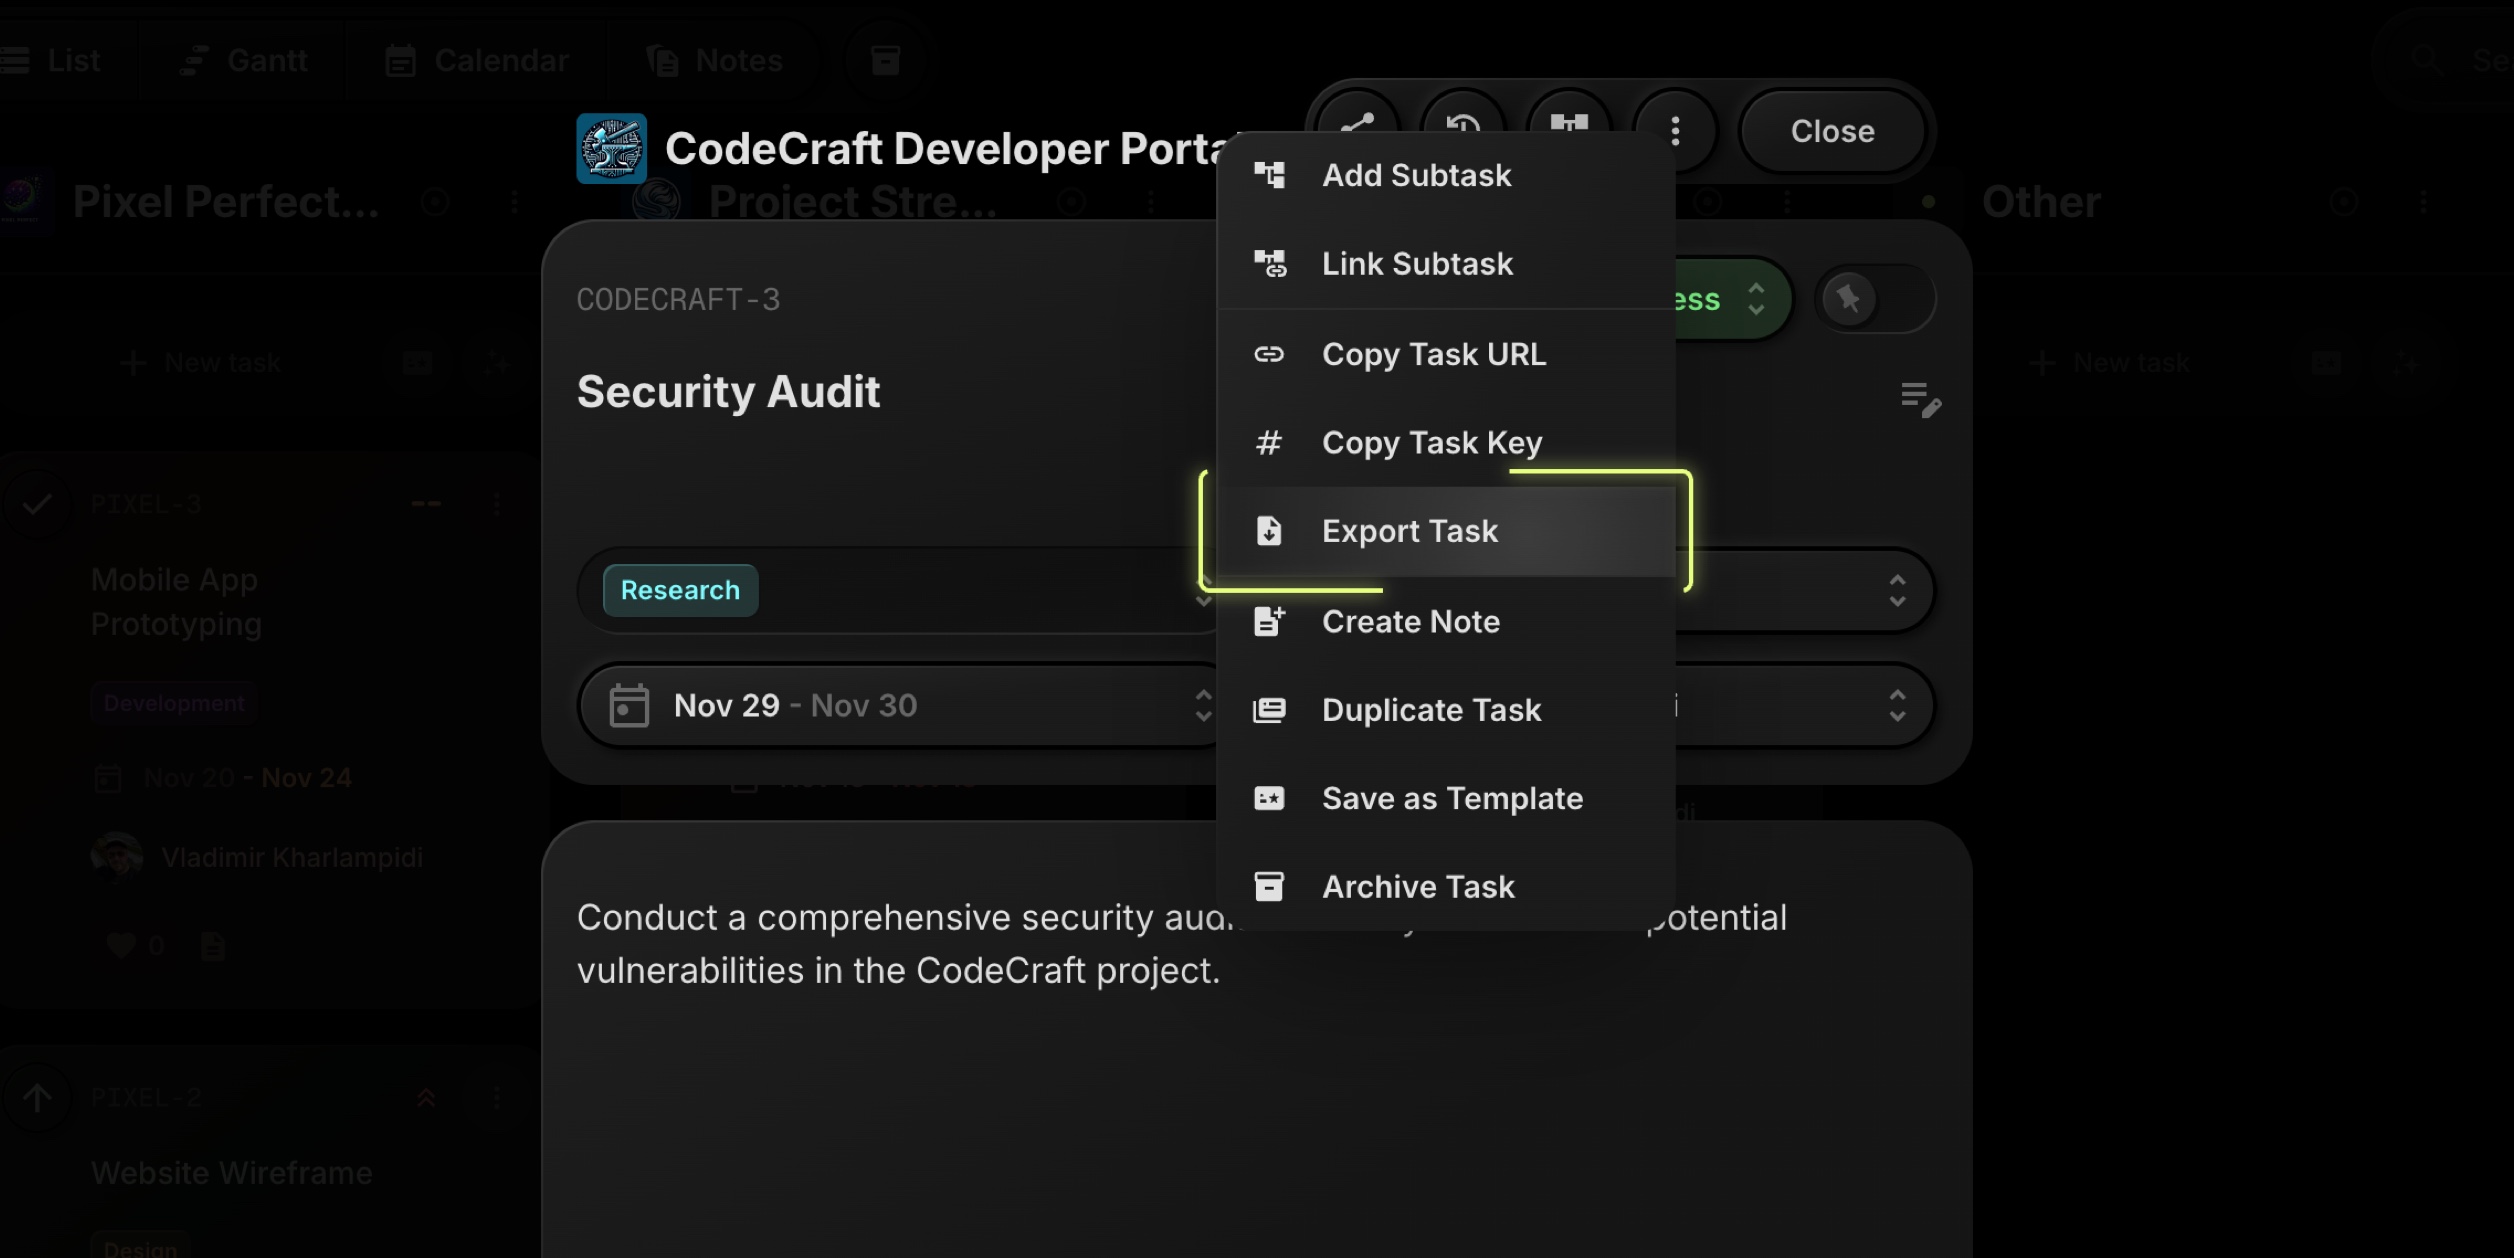The width and height of the screenshot is (2514, 1258).
Task: Switch to the Calendar tab
Action: [477, 59]
